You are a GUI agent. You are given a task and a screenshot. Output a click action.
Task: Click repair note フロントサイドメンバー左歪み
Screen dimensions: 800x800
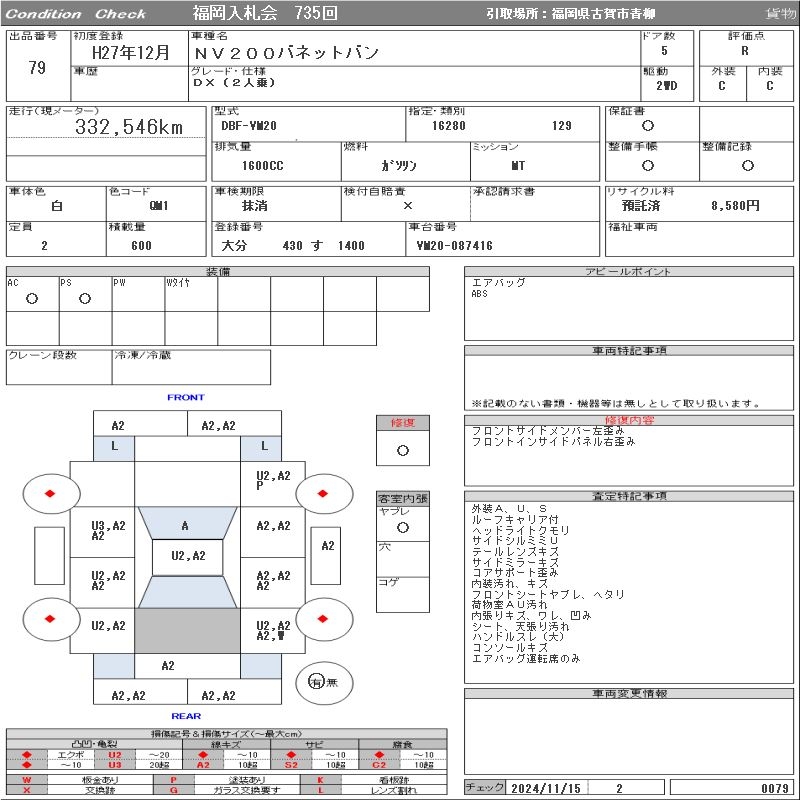547,431
